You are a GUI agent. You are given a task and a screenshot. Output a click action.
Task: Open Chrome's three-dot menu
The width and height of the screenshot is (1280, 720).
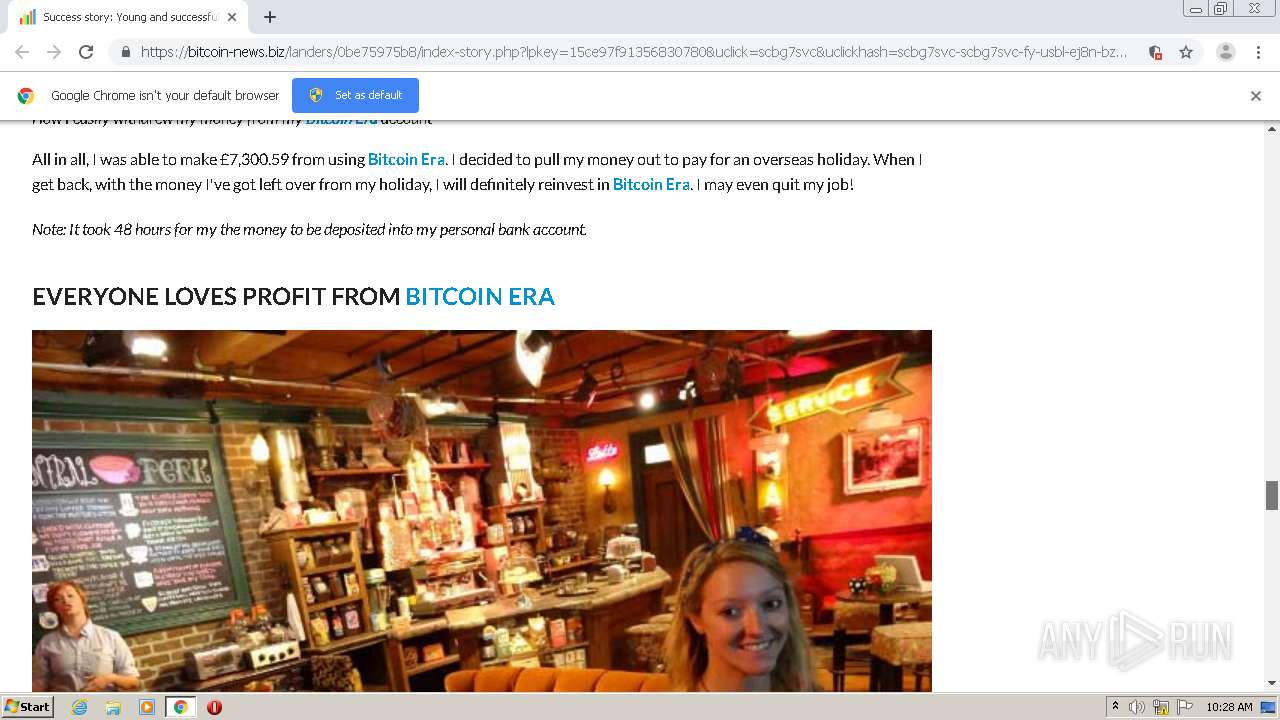1258,52
